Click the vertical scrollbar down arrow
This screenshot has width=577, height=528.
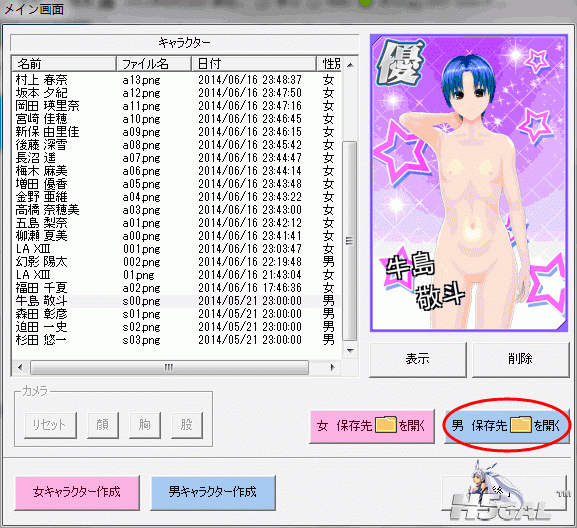[x=350, y=351]
